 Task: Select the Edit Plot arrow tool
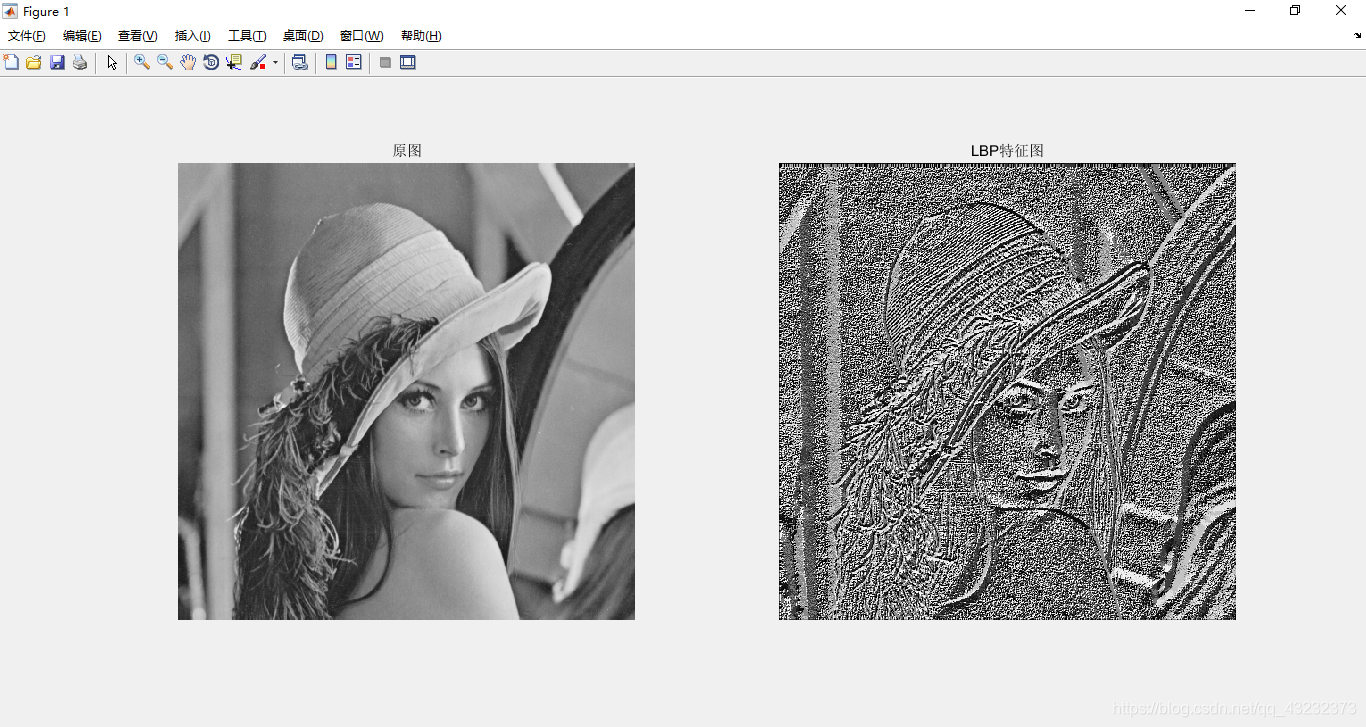coord(112,62)
